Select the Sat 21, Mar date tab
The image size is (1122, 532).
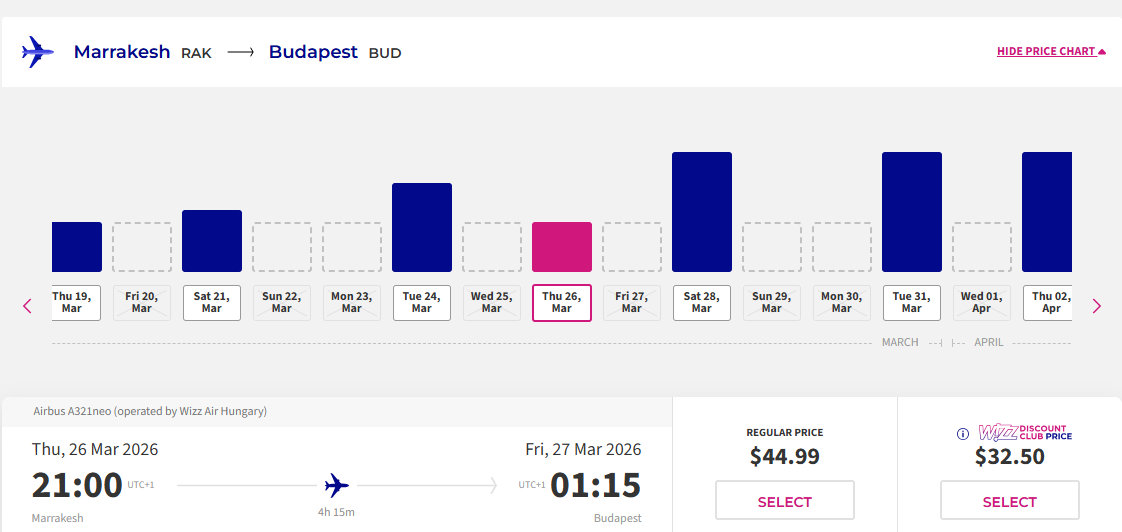pyautogui.click(x=212, y=303)
